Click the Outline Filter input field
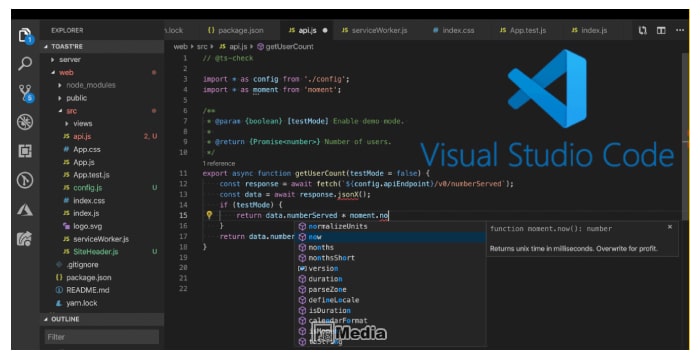This screenshot has height=360, width=700. pos(102,337)
